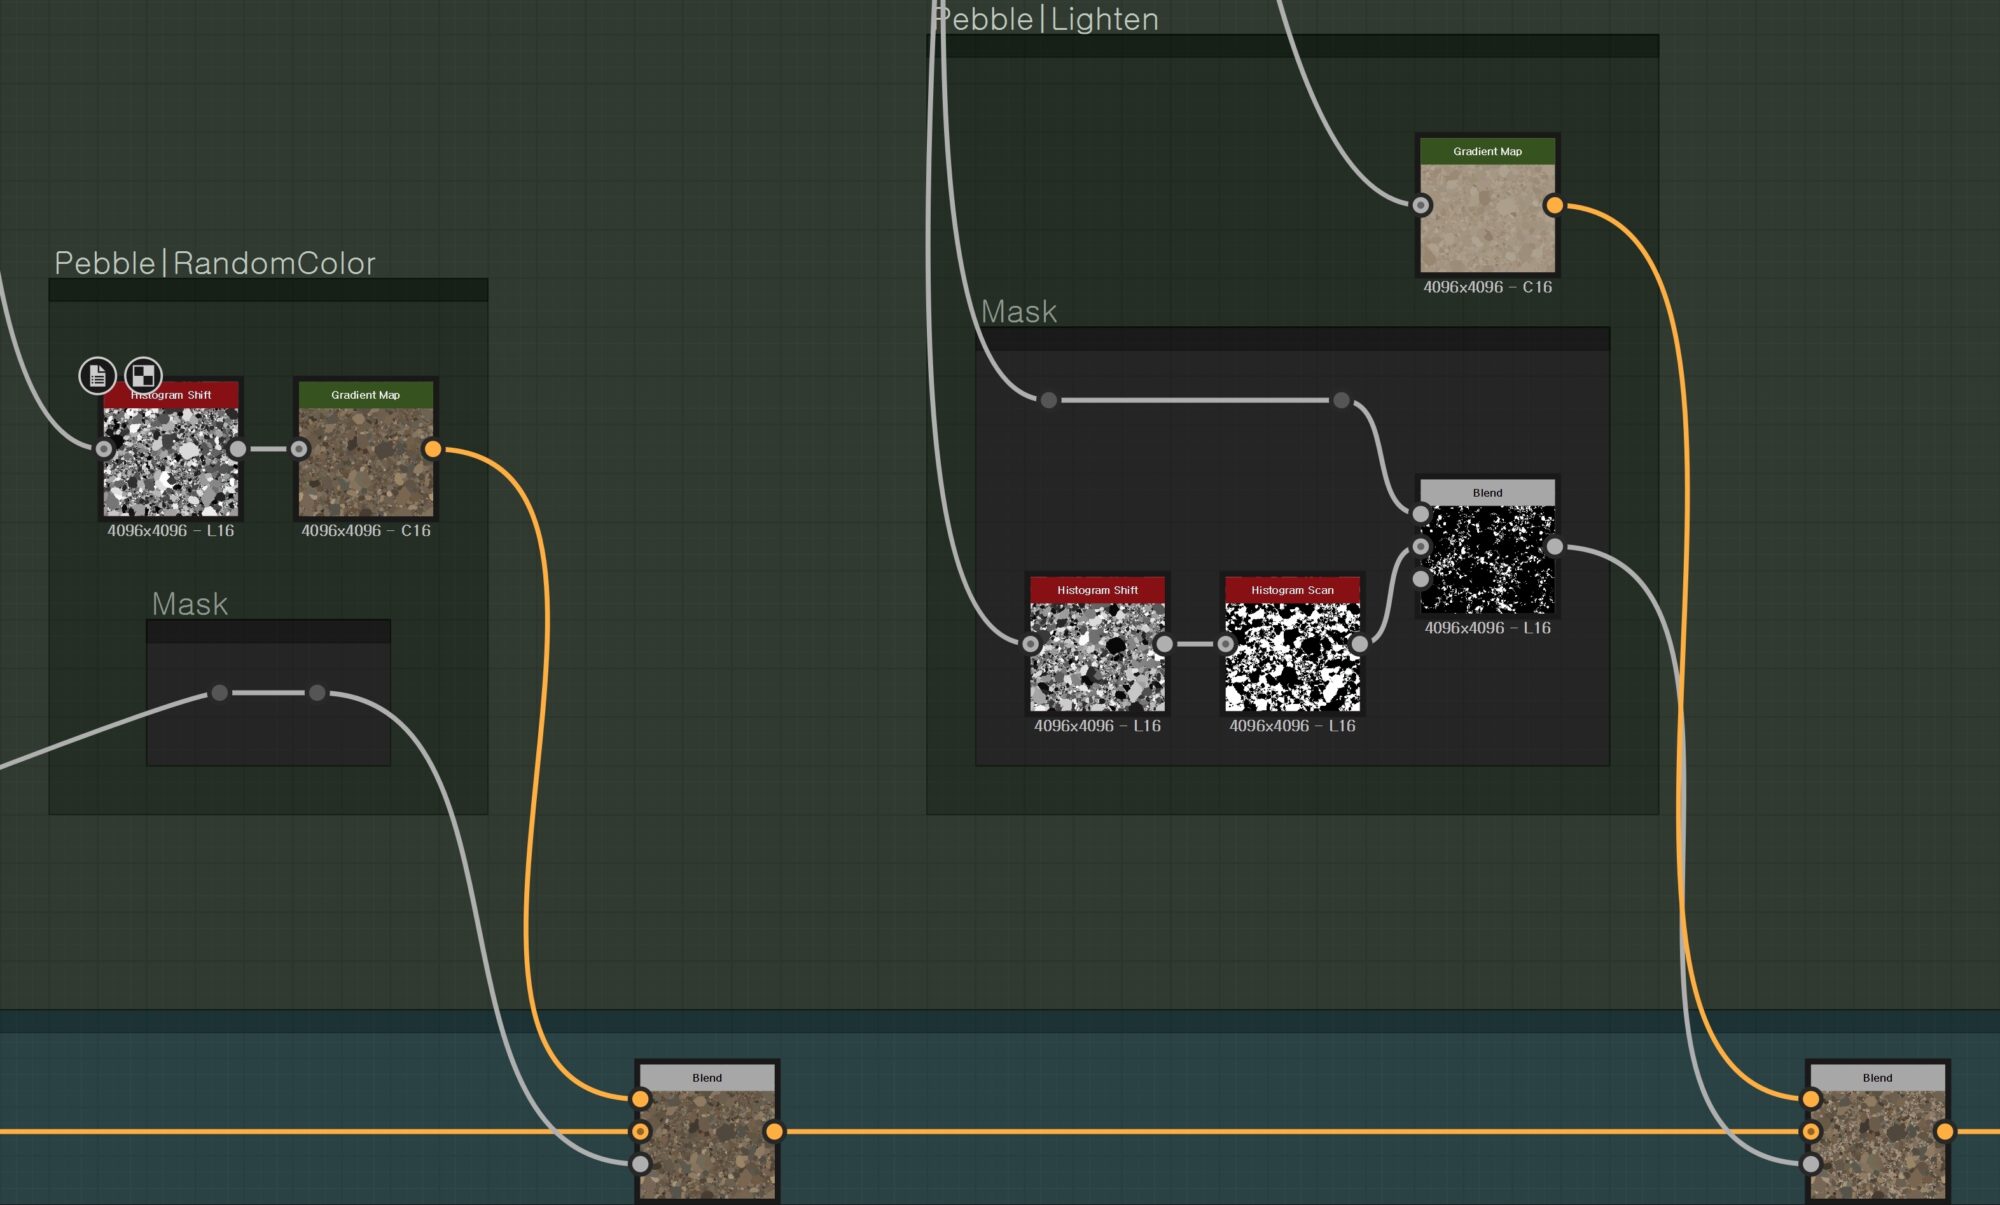Click right dot node in Lighten Mask frame
2000x1205 pixels.
tap(1341, 400)
